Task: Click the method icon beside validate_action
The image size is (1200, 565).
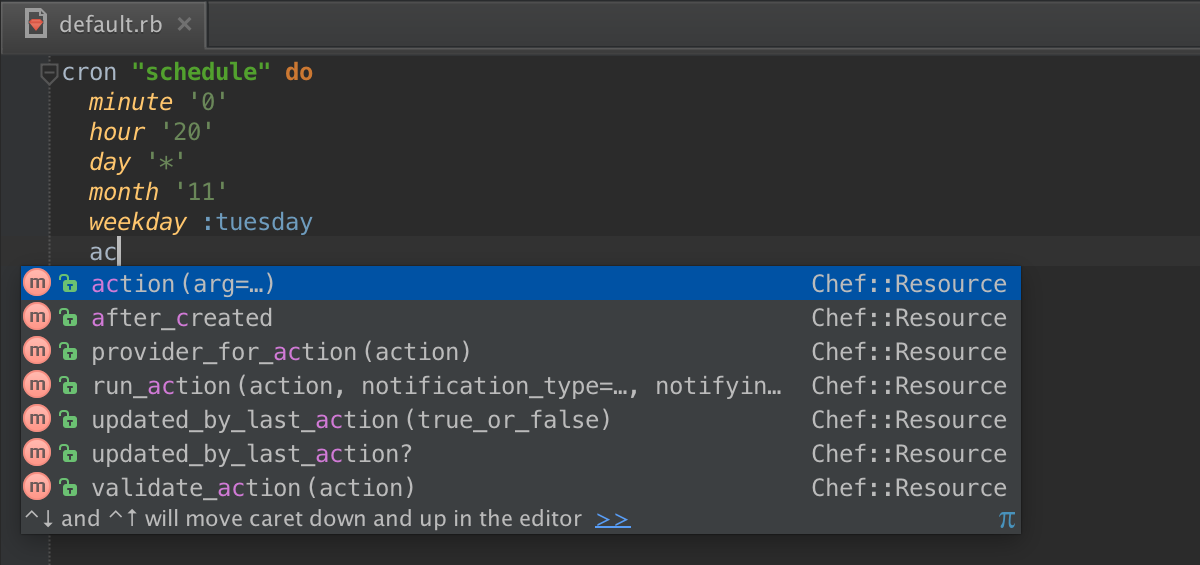Action: (37, 487)
